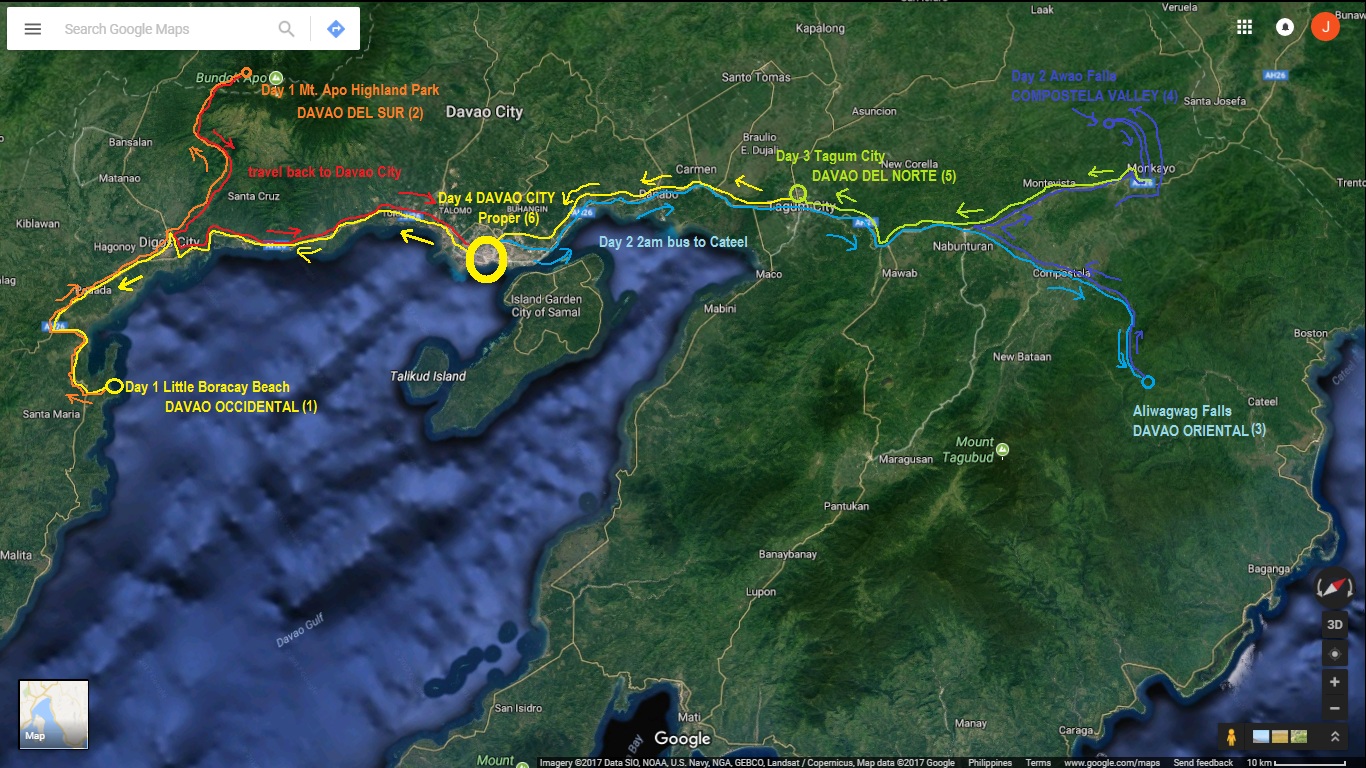Select the Mabini place label
The height and width of the screenshot is (768, 1366).
[x=719, y=309]
